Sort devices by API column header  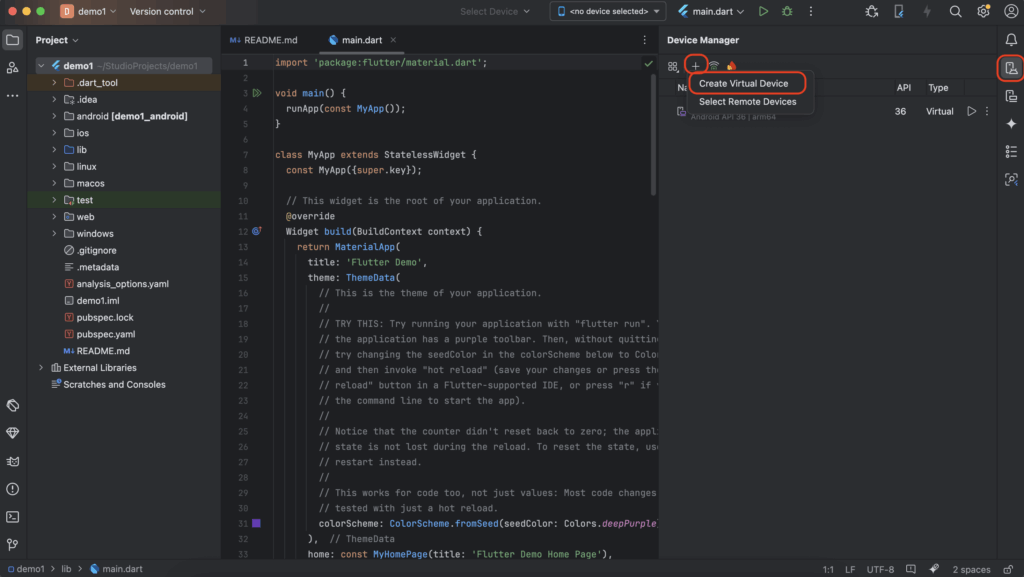904,87
